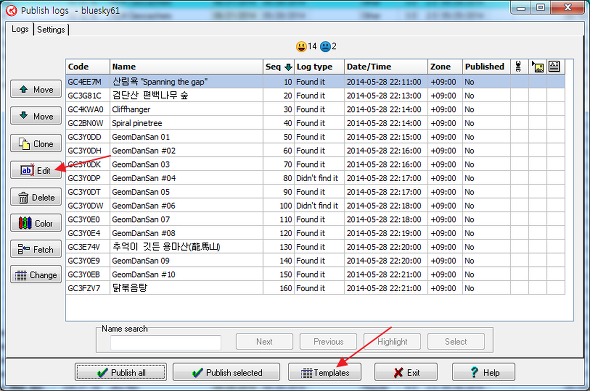This screenshot has height=391, width=590.
Task: Click the application icon in title bar
Action: point(12,11)
